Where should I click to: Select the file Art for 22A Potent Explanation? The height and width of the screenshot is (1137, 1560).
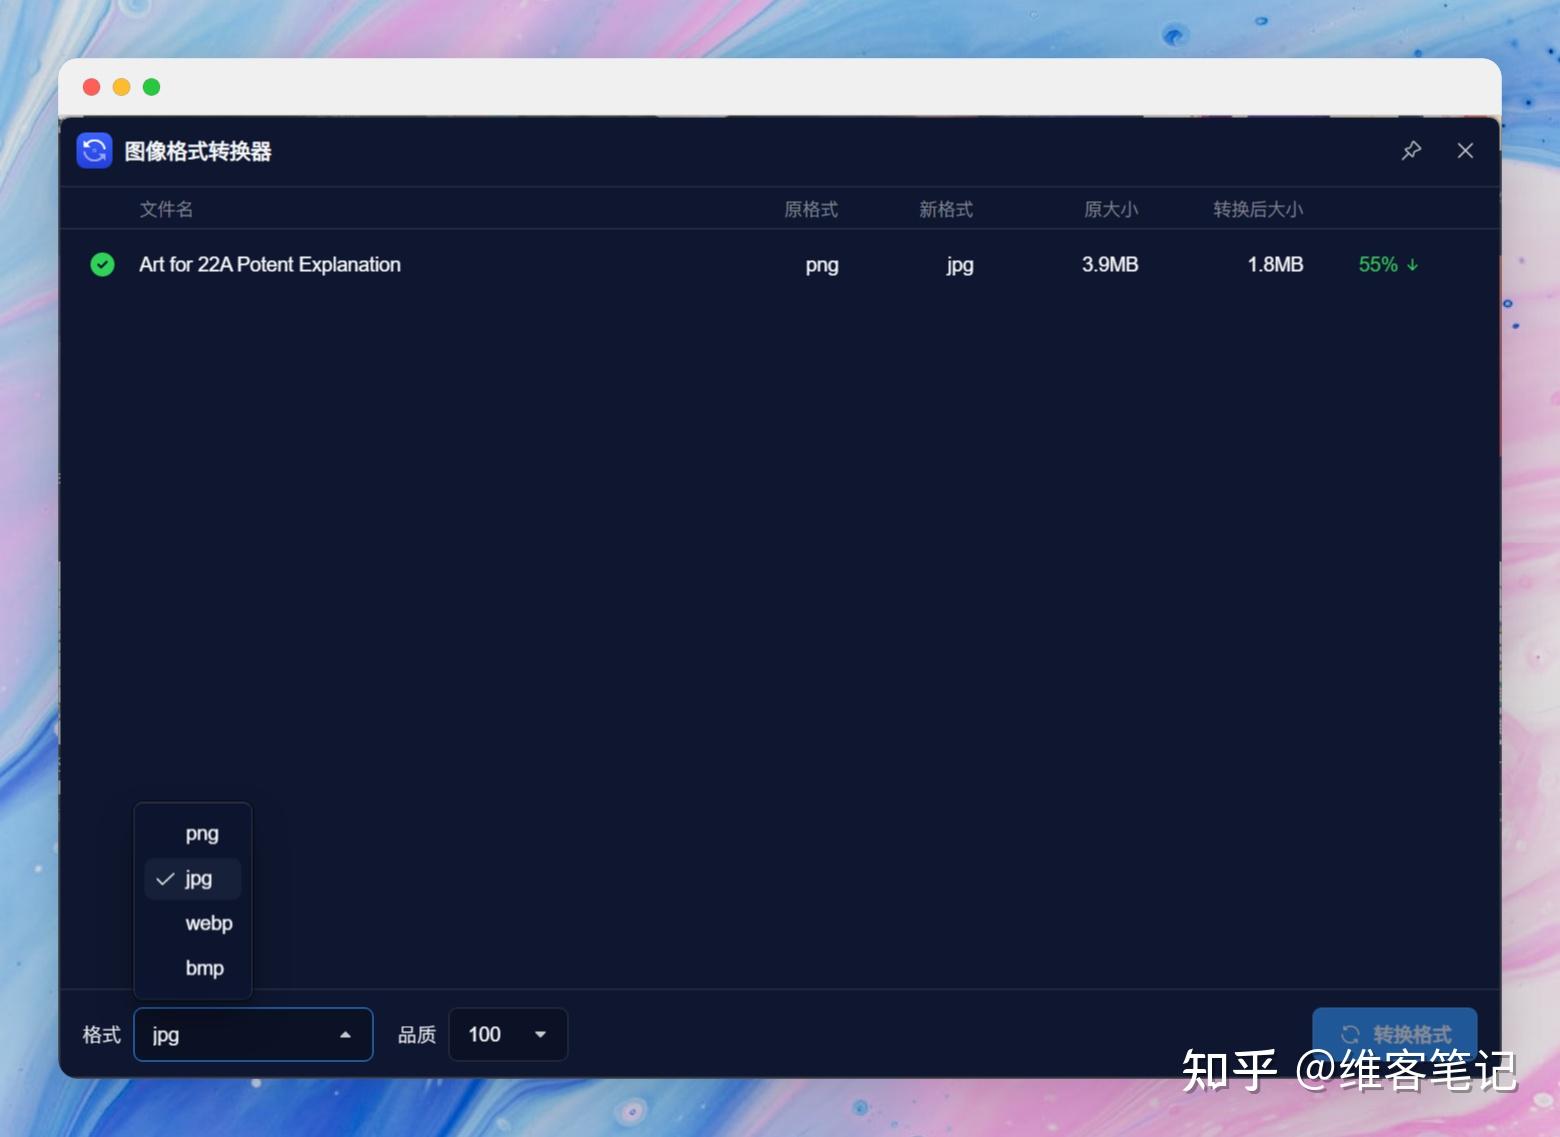point(269,264)
